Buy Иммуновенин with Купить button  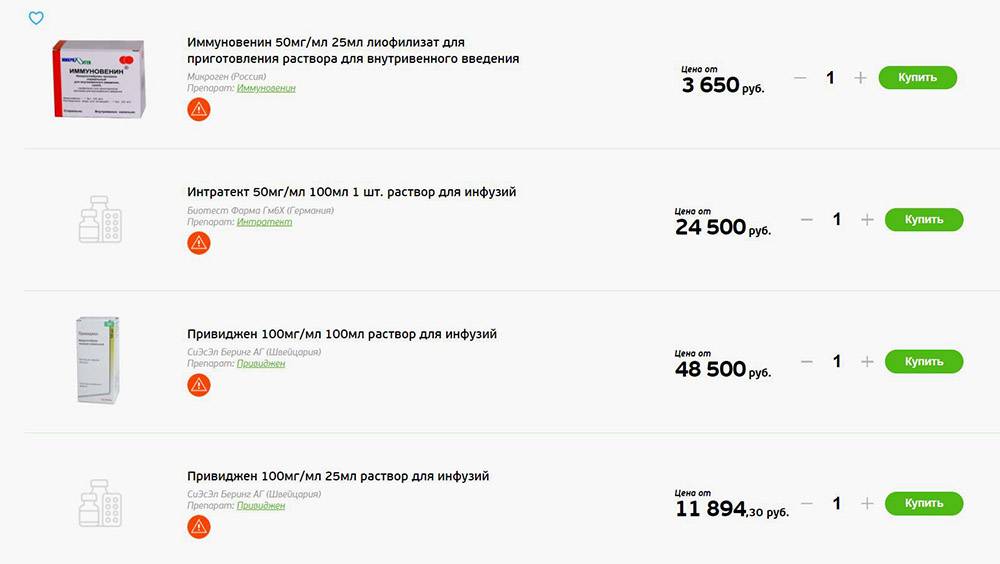[918, 77]
